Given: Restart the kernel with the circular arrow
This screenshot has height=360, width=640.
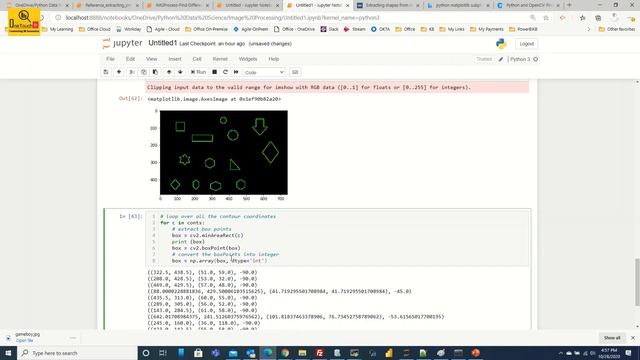Looking at the screenshot, I should (x=225, y=72).
